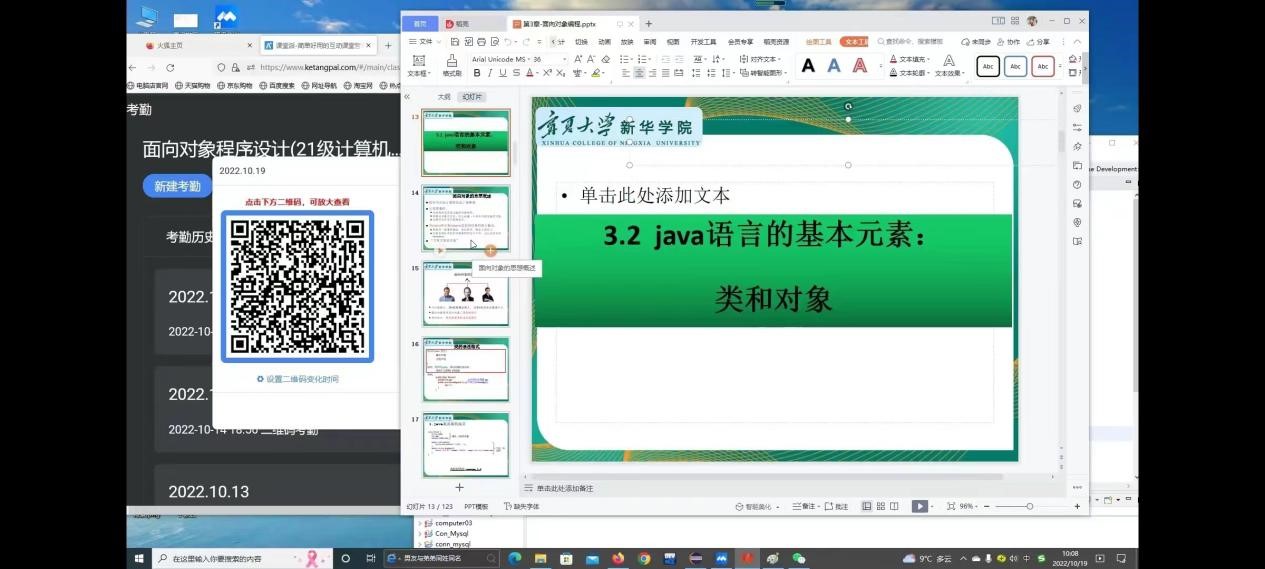Click the 批注 (Comments) icon in status bar
The width and height of the screenshot is (1265, 569).
[837, 507]
